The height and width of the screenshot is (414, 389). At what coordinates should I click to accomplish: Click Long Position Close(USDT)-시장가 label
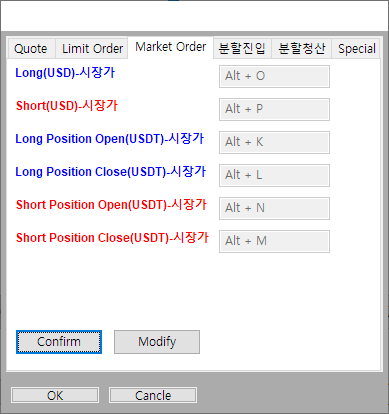(x=111, y=172)
